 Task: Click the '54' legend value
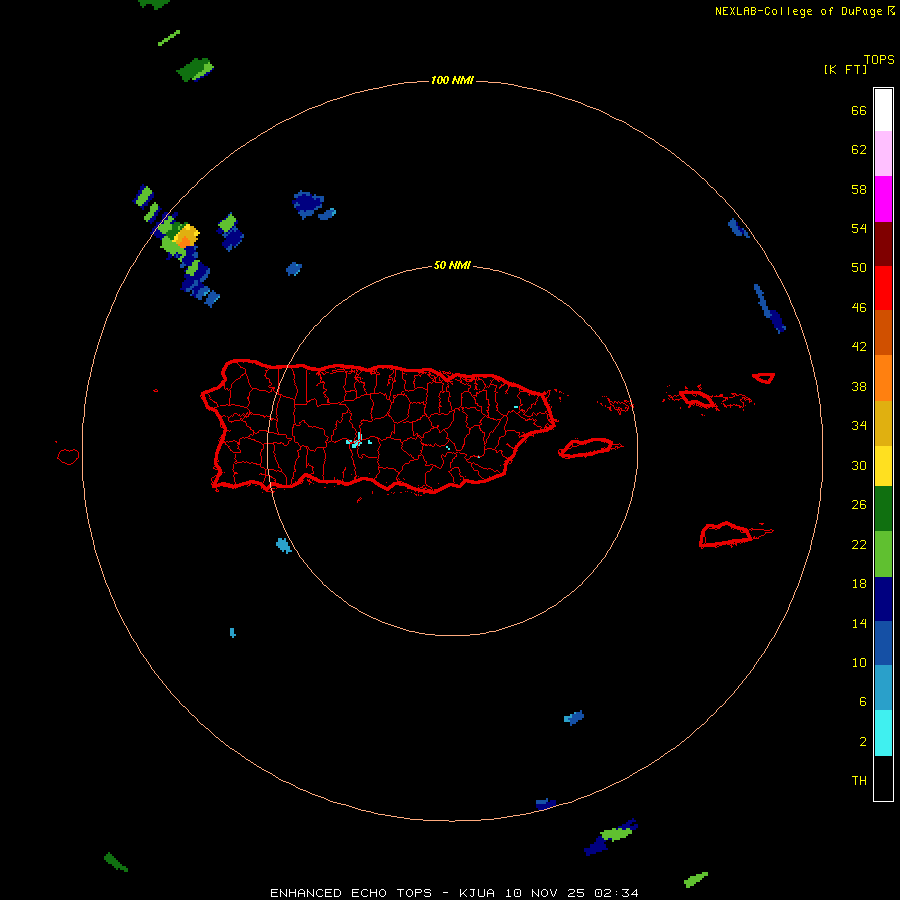[x=859, y=228]
